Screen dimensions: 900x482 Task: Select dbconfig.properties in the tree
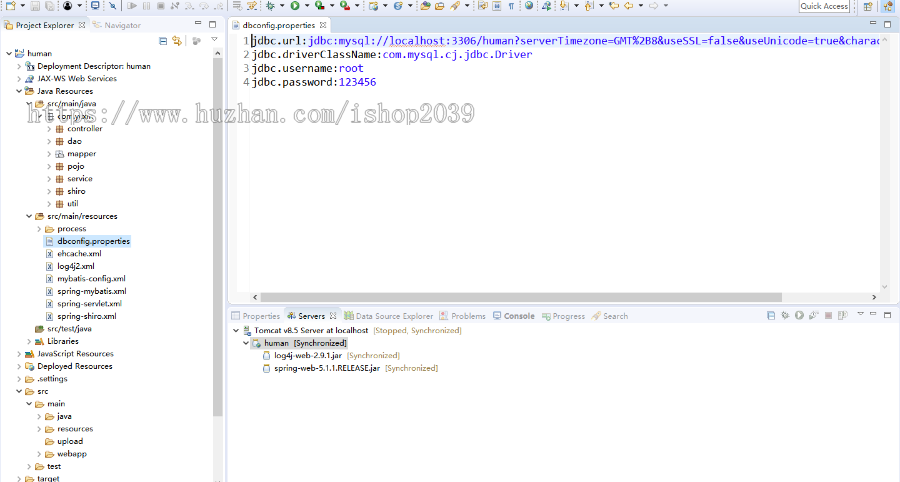click(94, 241)
